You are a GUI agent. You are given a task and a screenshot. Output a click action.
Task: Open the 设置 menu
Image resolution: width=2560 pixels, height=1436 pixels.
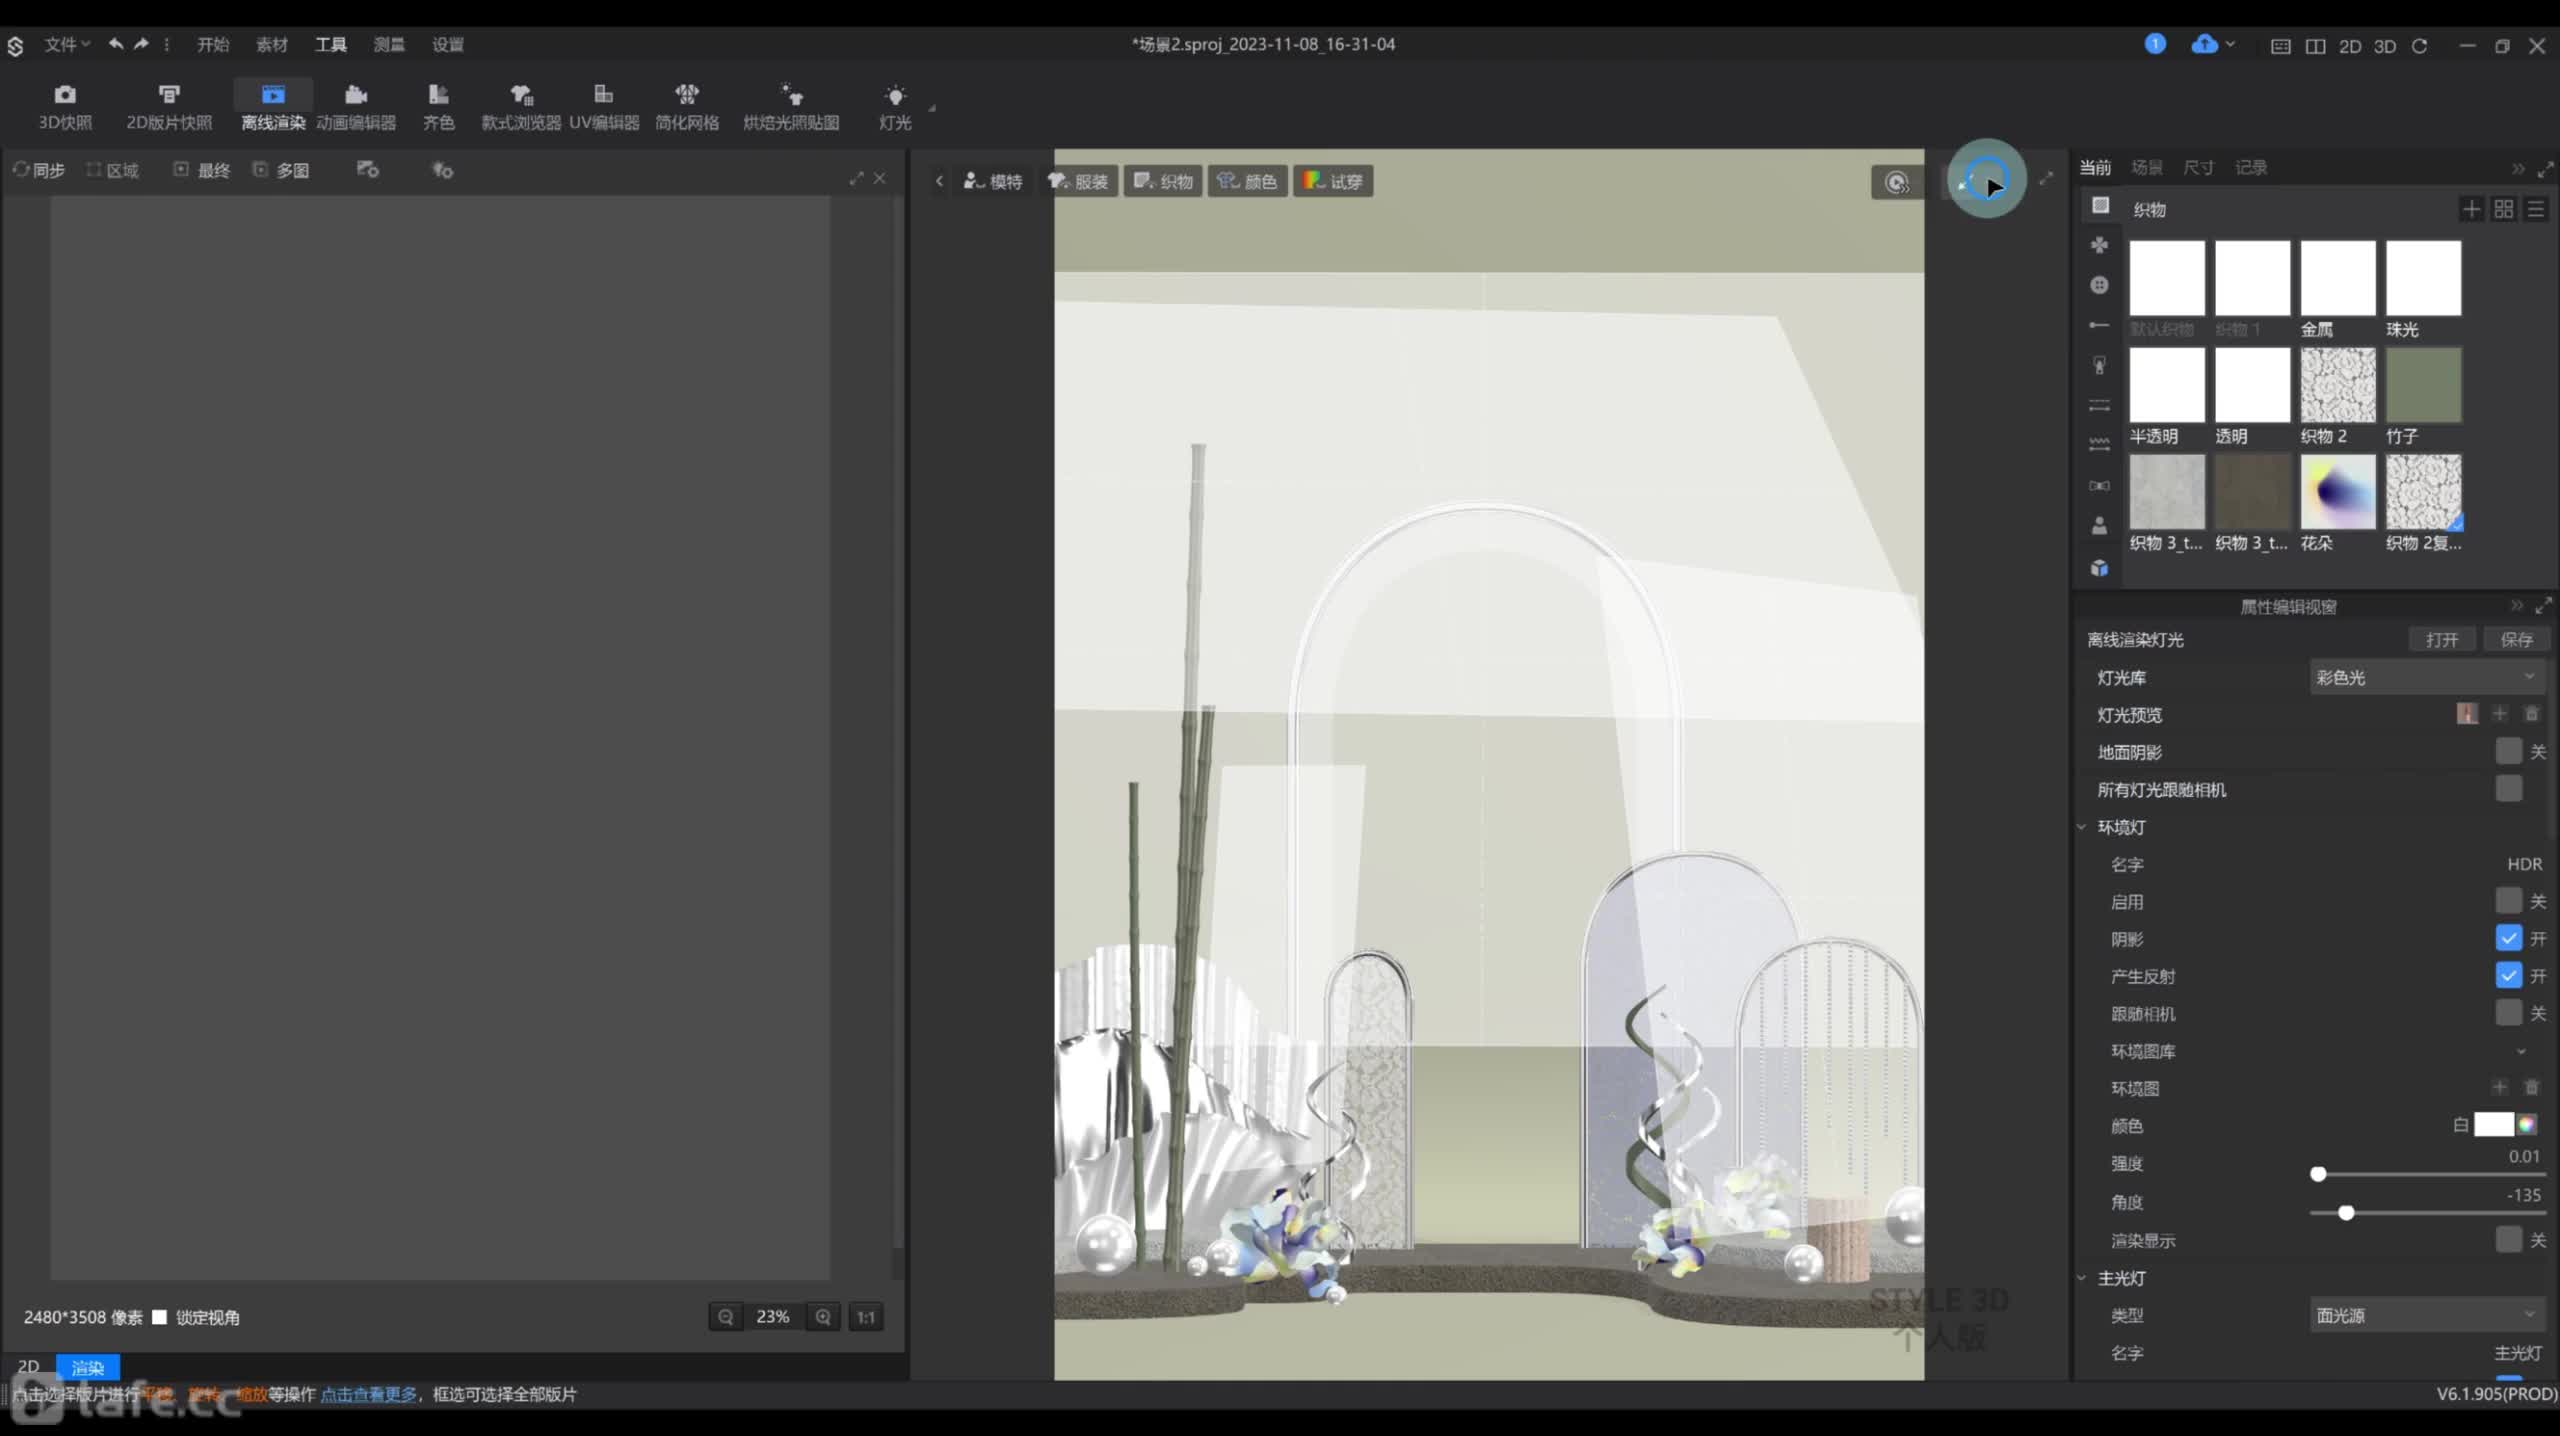click(x=448, y=44)
